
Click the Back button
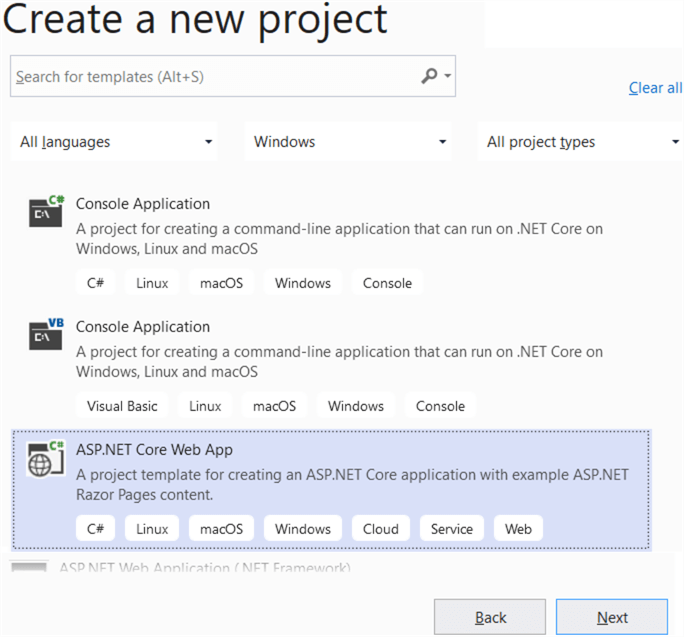[x=490, y=617]
